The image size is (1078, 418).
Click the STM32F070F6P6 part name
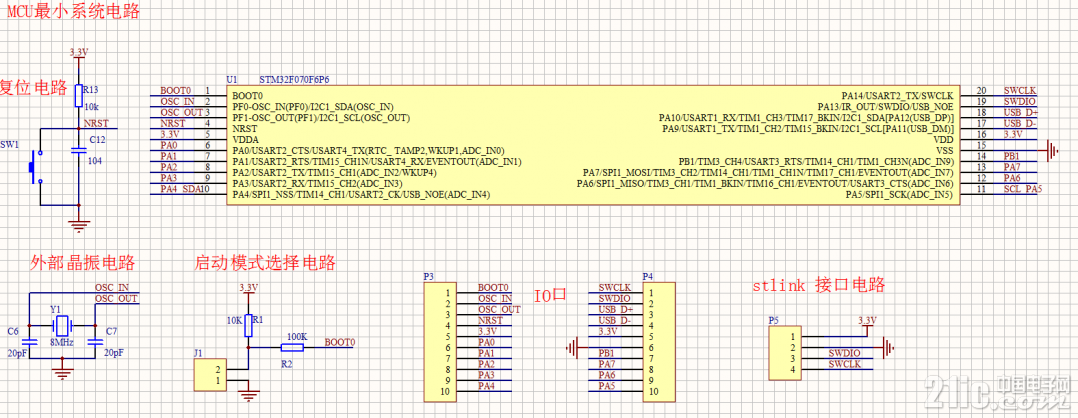[294, 80]
